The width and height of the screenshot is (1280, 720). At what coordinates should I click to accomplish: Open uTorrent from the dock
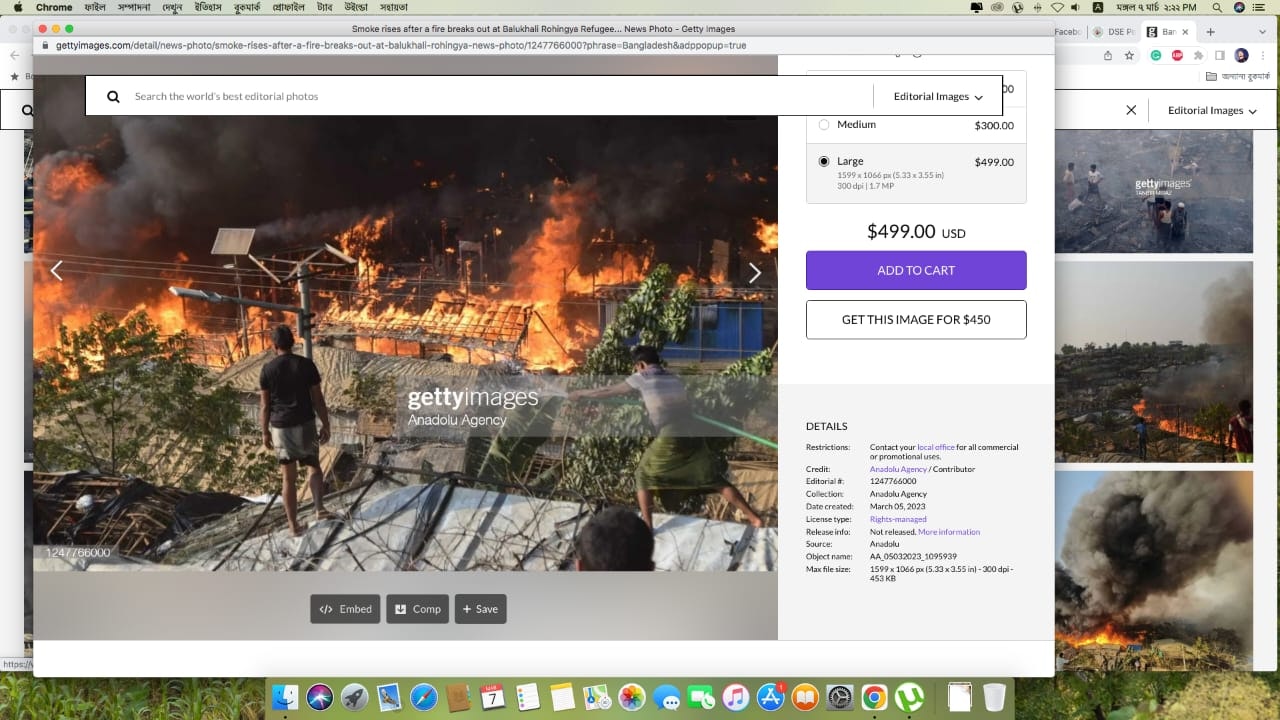[x=909, y=697]
